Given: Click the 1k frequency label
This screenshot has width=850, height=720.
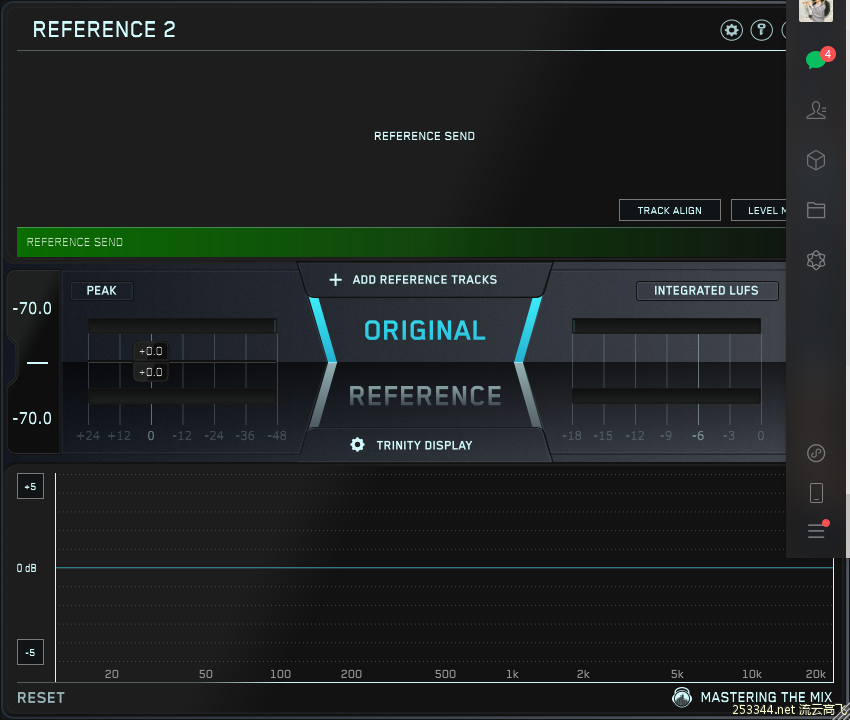Looking at the screenshot, I should tap(512, 674).
